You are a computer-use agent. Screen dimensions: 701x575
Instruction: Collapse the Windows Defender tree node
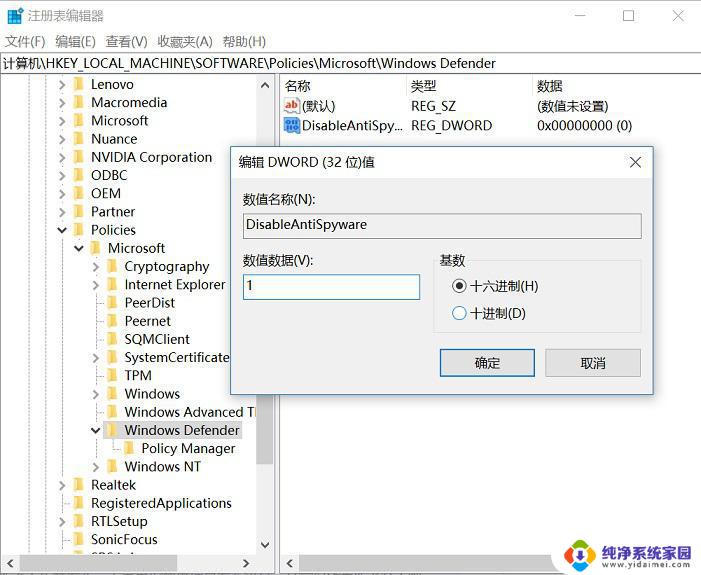point(96,431)
